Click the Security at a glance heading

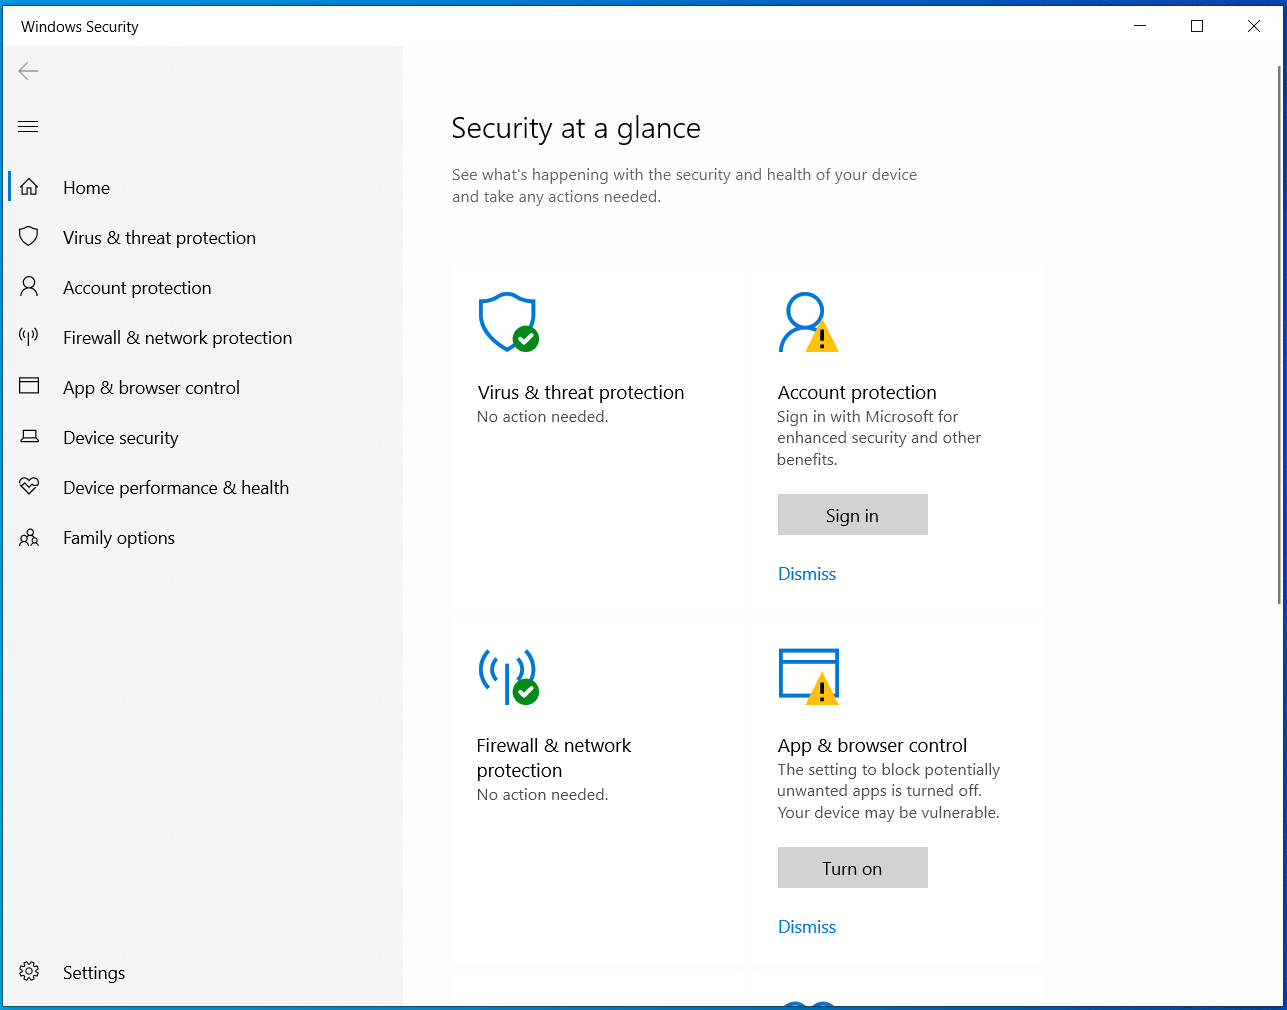pos(576,128)
